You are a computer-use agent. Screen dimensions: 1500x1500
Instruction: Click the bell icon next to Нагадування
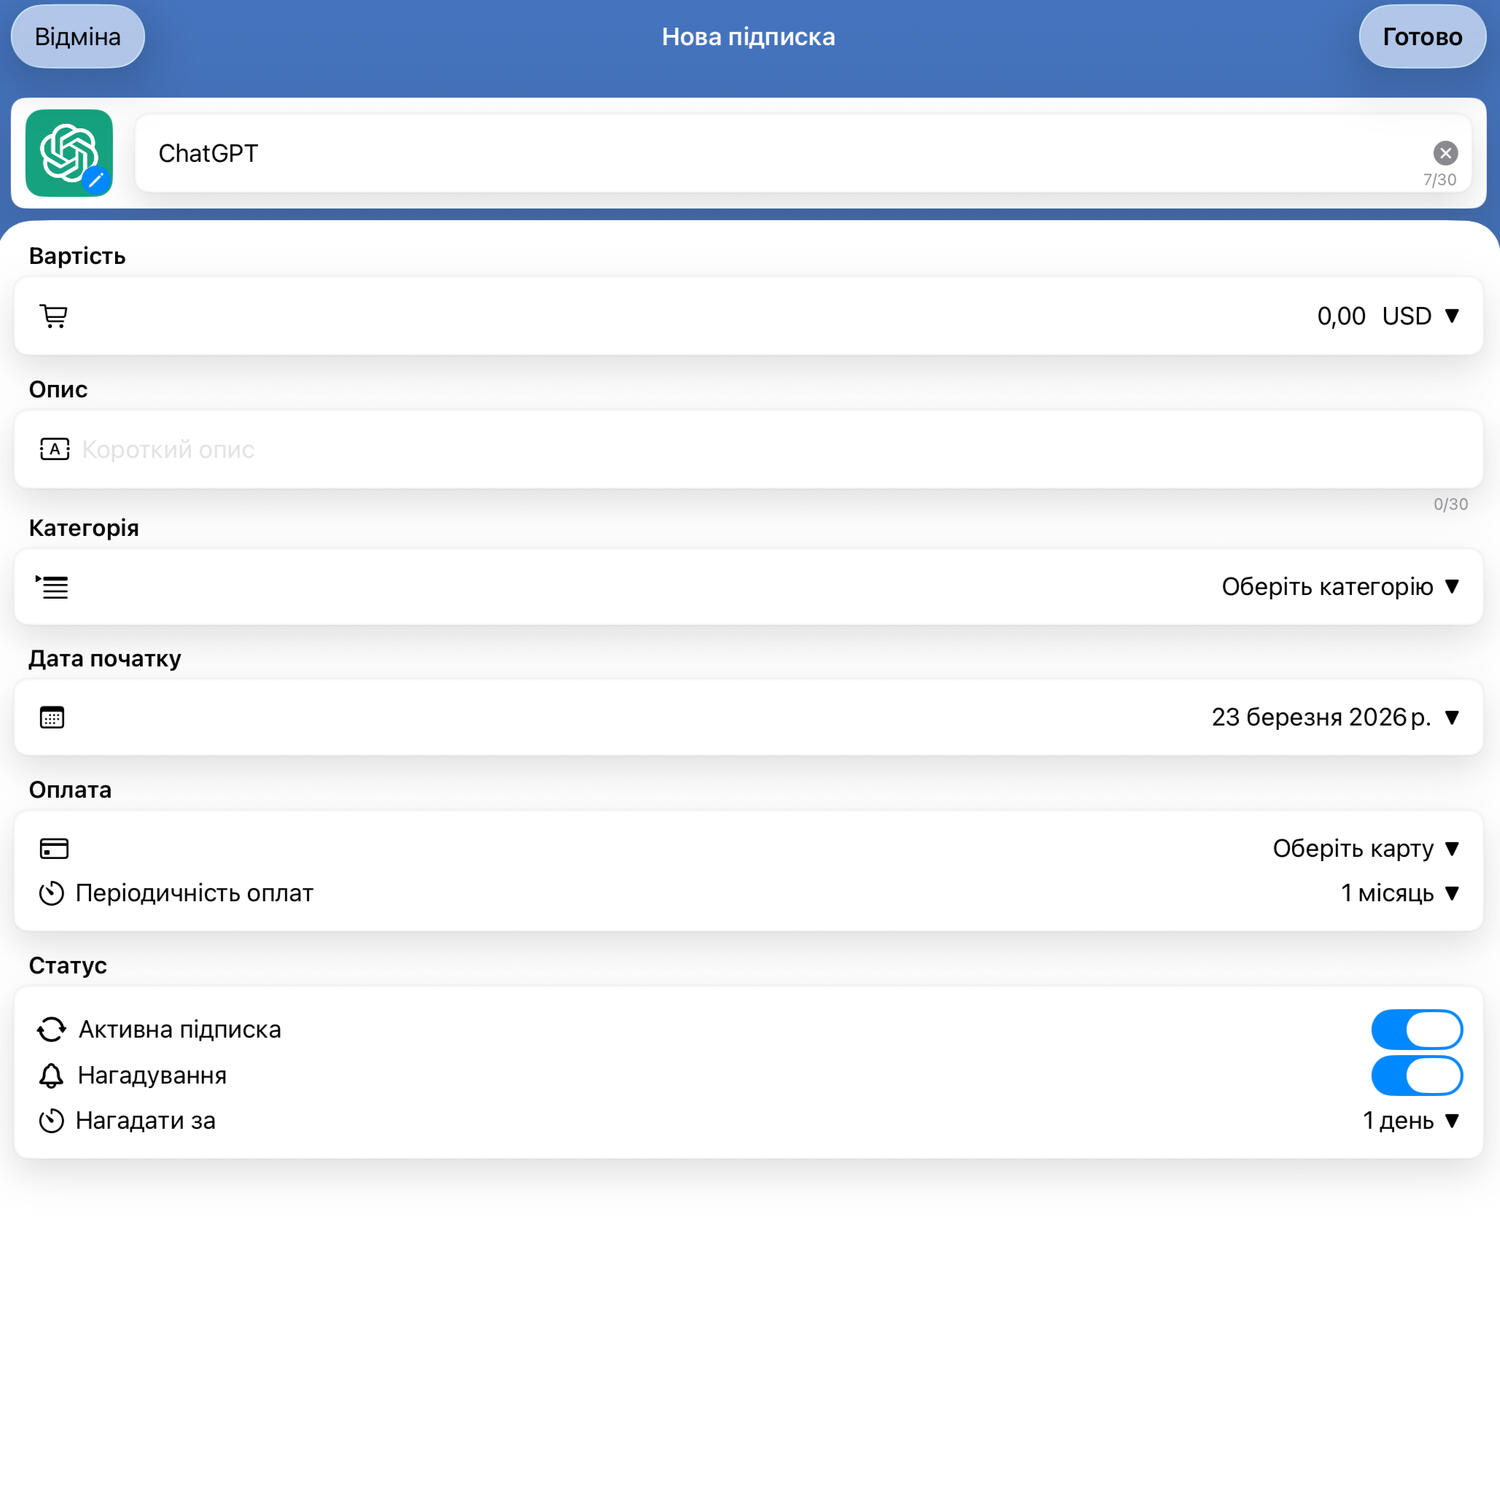(x=51, y=1075)
